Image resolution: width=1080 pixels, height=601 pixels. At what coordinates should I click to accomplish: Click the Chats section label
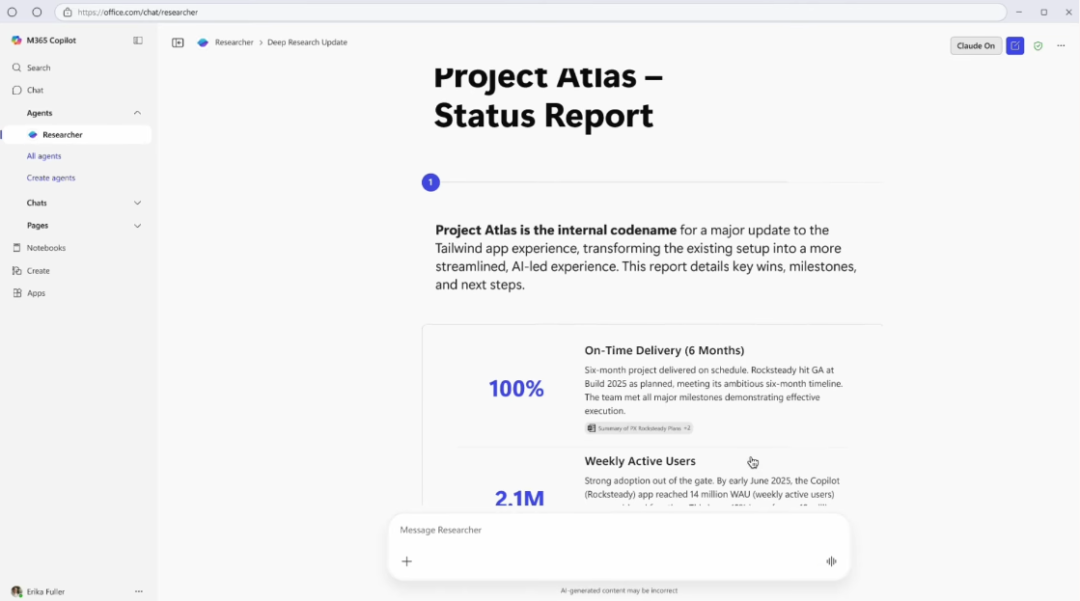(37, 203)
